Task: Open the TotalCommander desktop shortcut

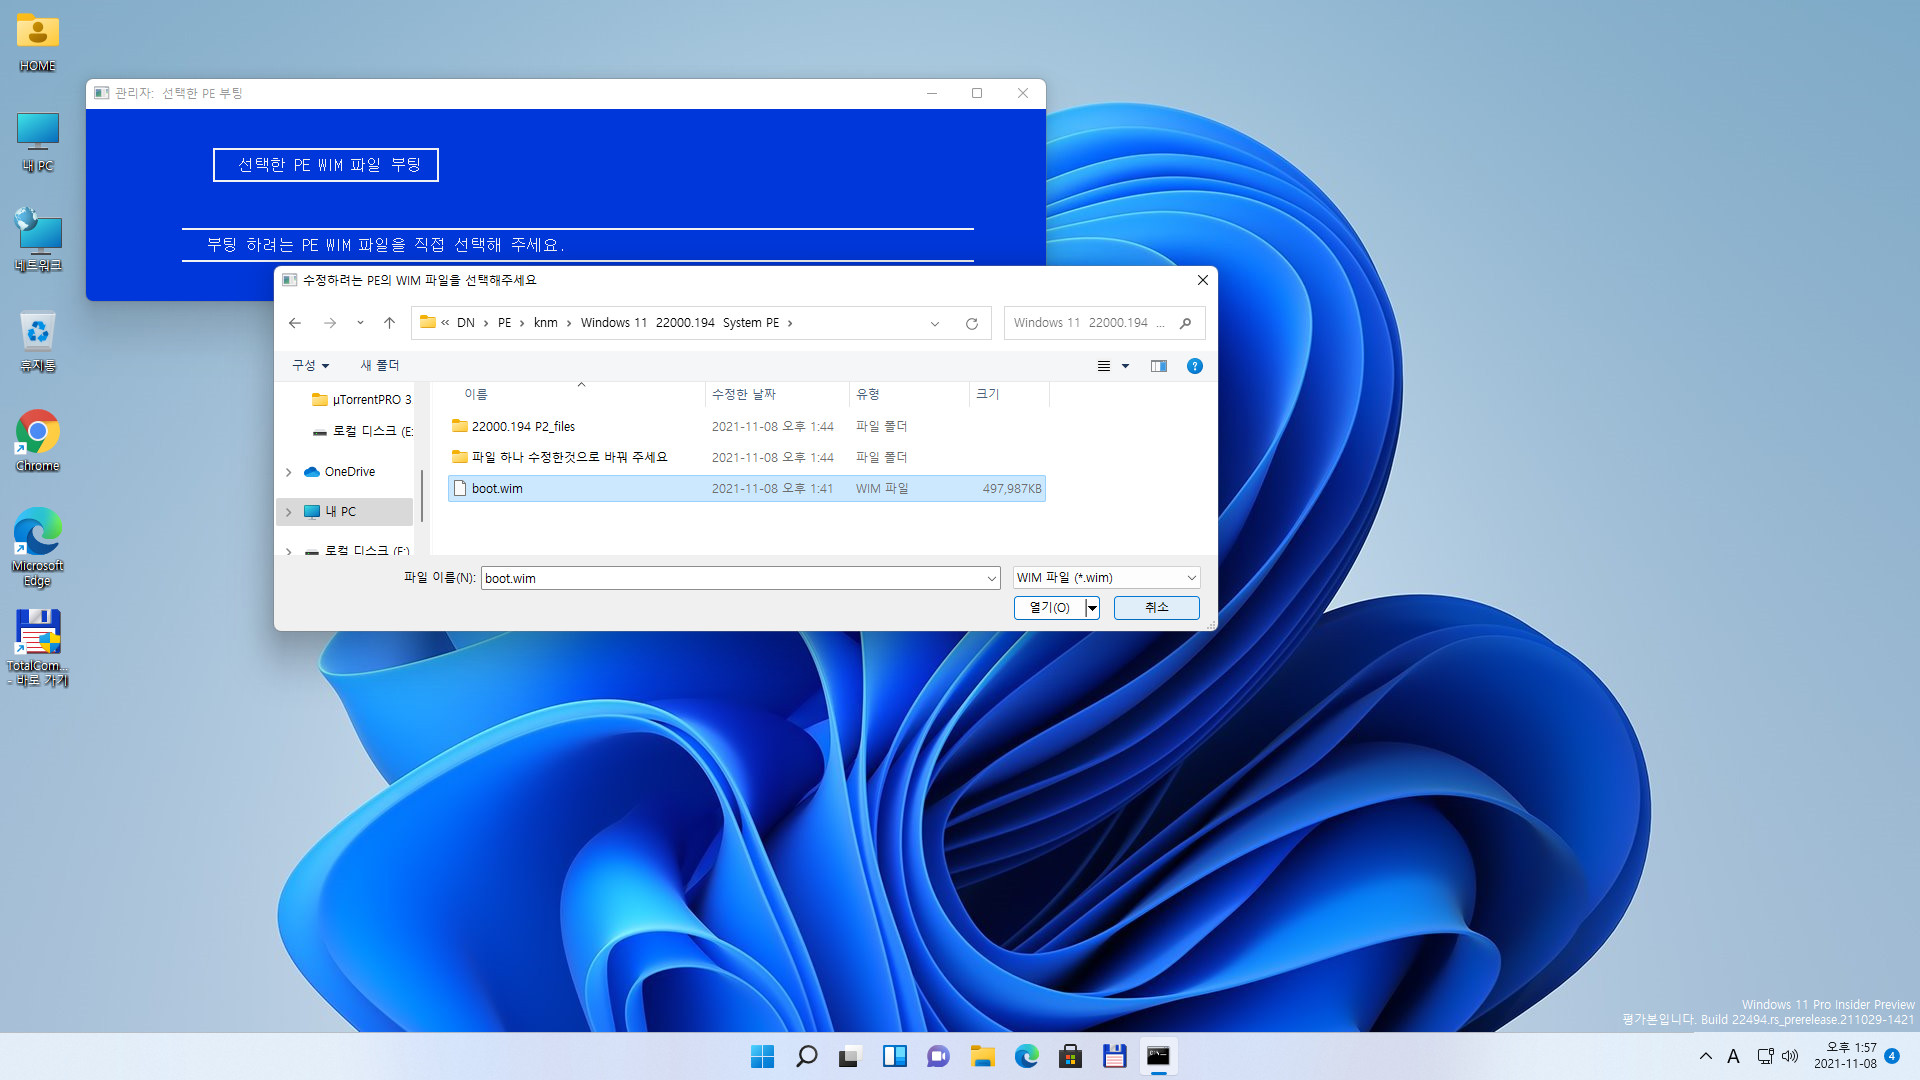Action: [38, 648]
